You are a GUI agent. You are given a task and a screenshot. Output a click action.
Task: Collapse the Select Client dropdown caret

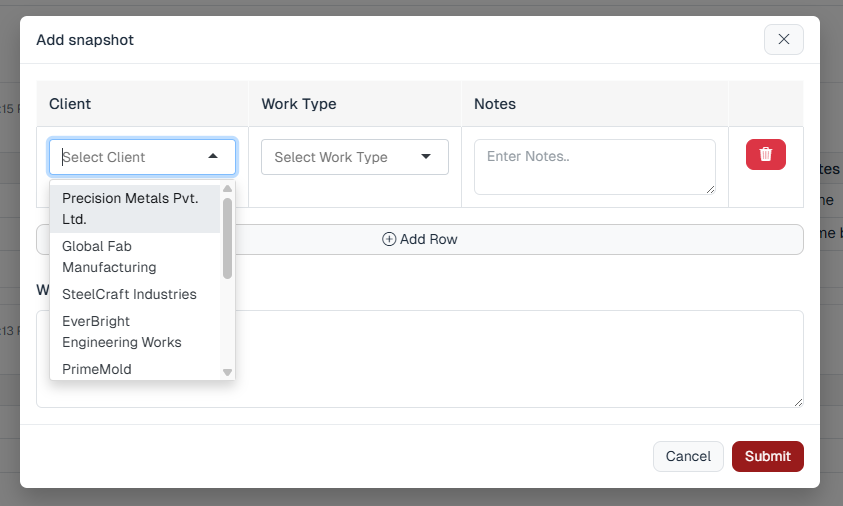pos(213,157)
